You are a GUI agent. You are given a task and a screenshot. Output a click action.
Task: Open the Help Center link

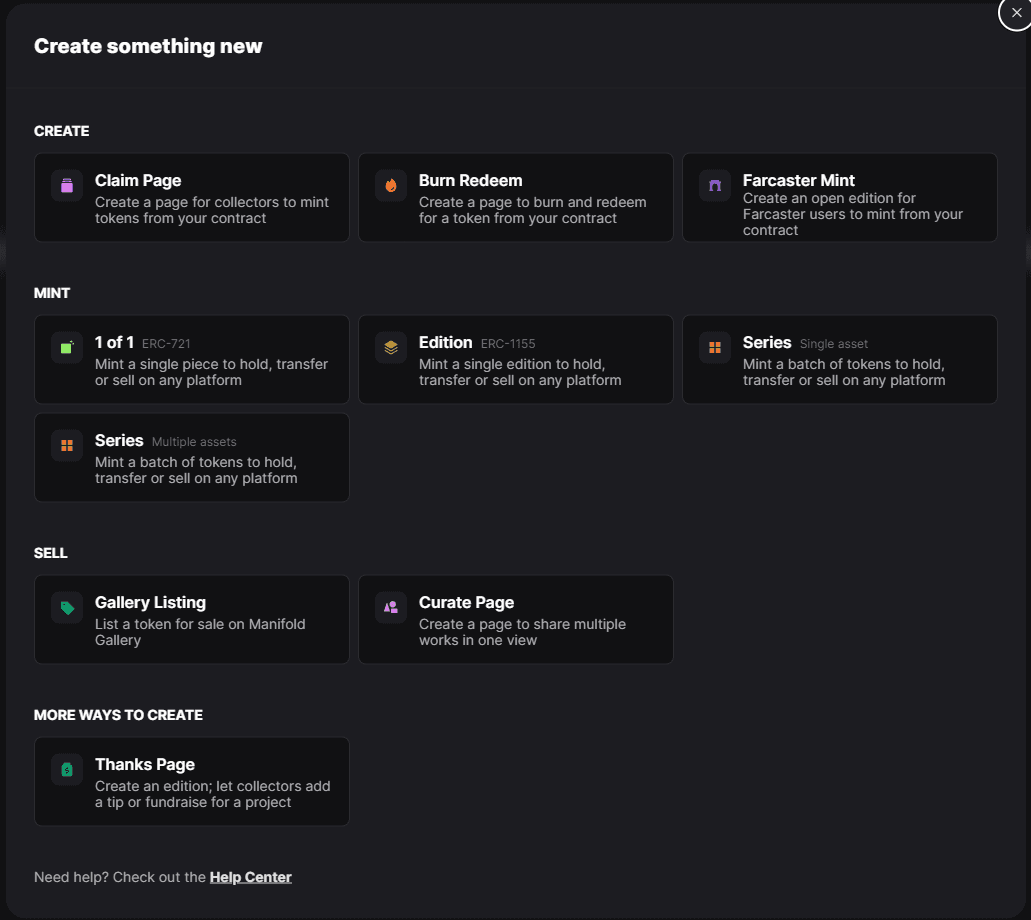tap(251, 877)
